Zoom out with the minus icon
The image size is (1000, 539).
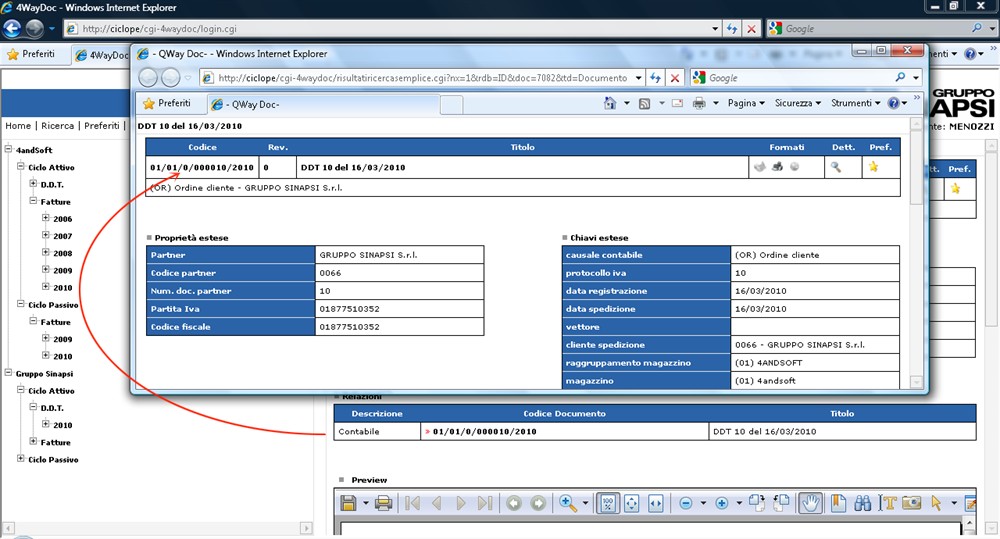686,503
